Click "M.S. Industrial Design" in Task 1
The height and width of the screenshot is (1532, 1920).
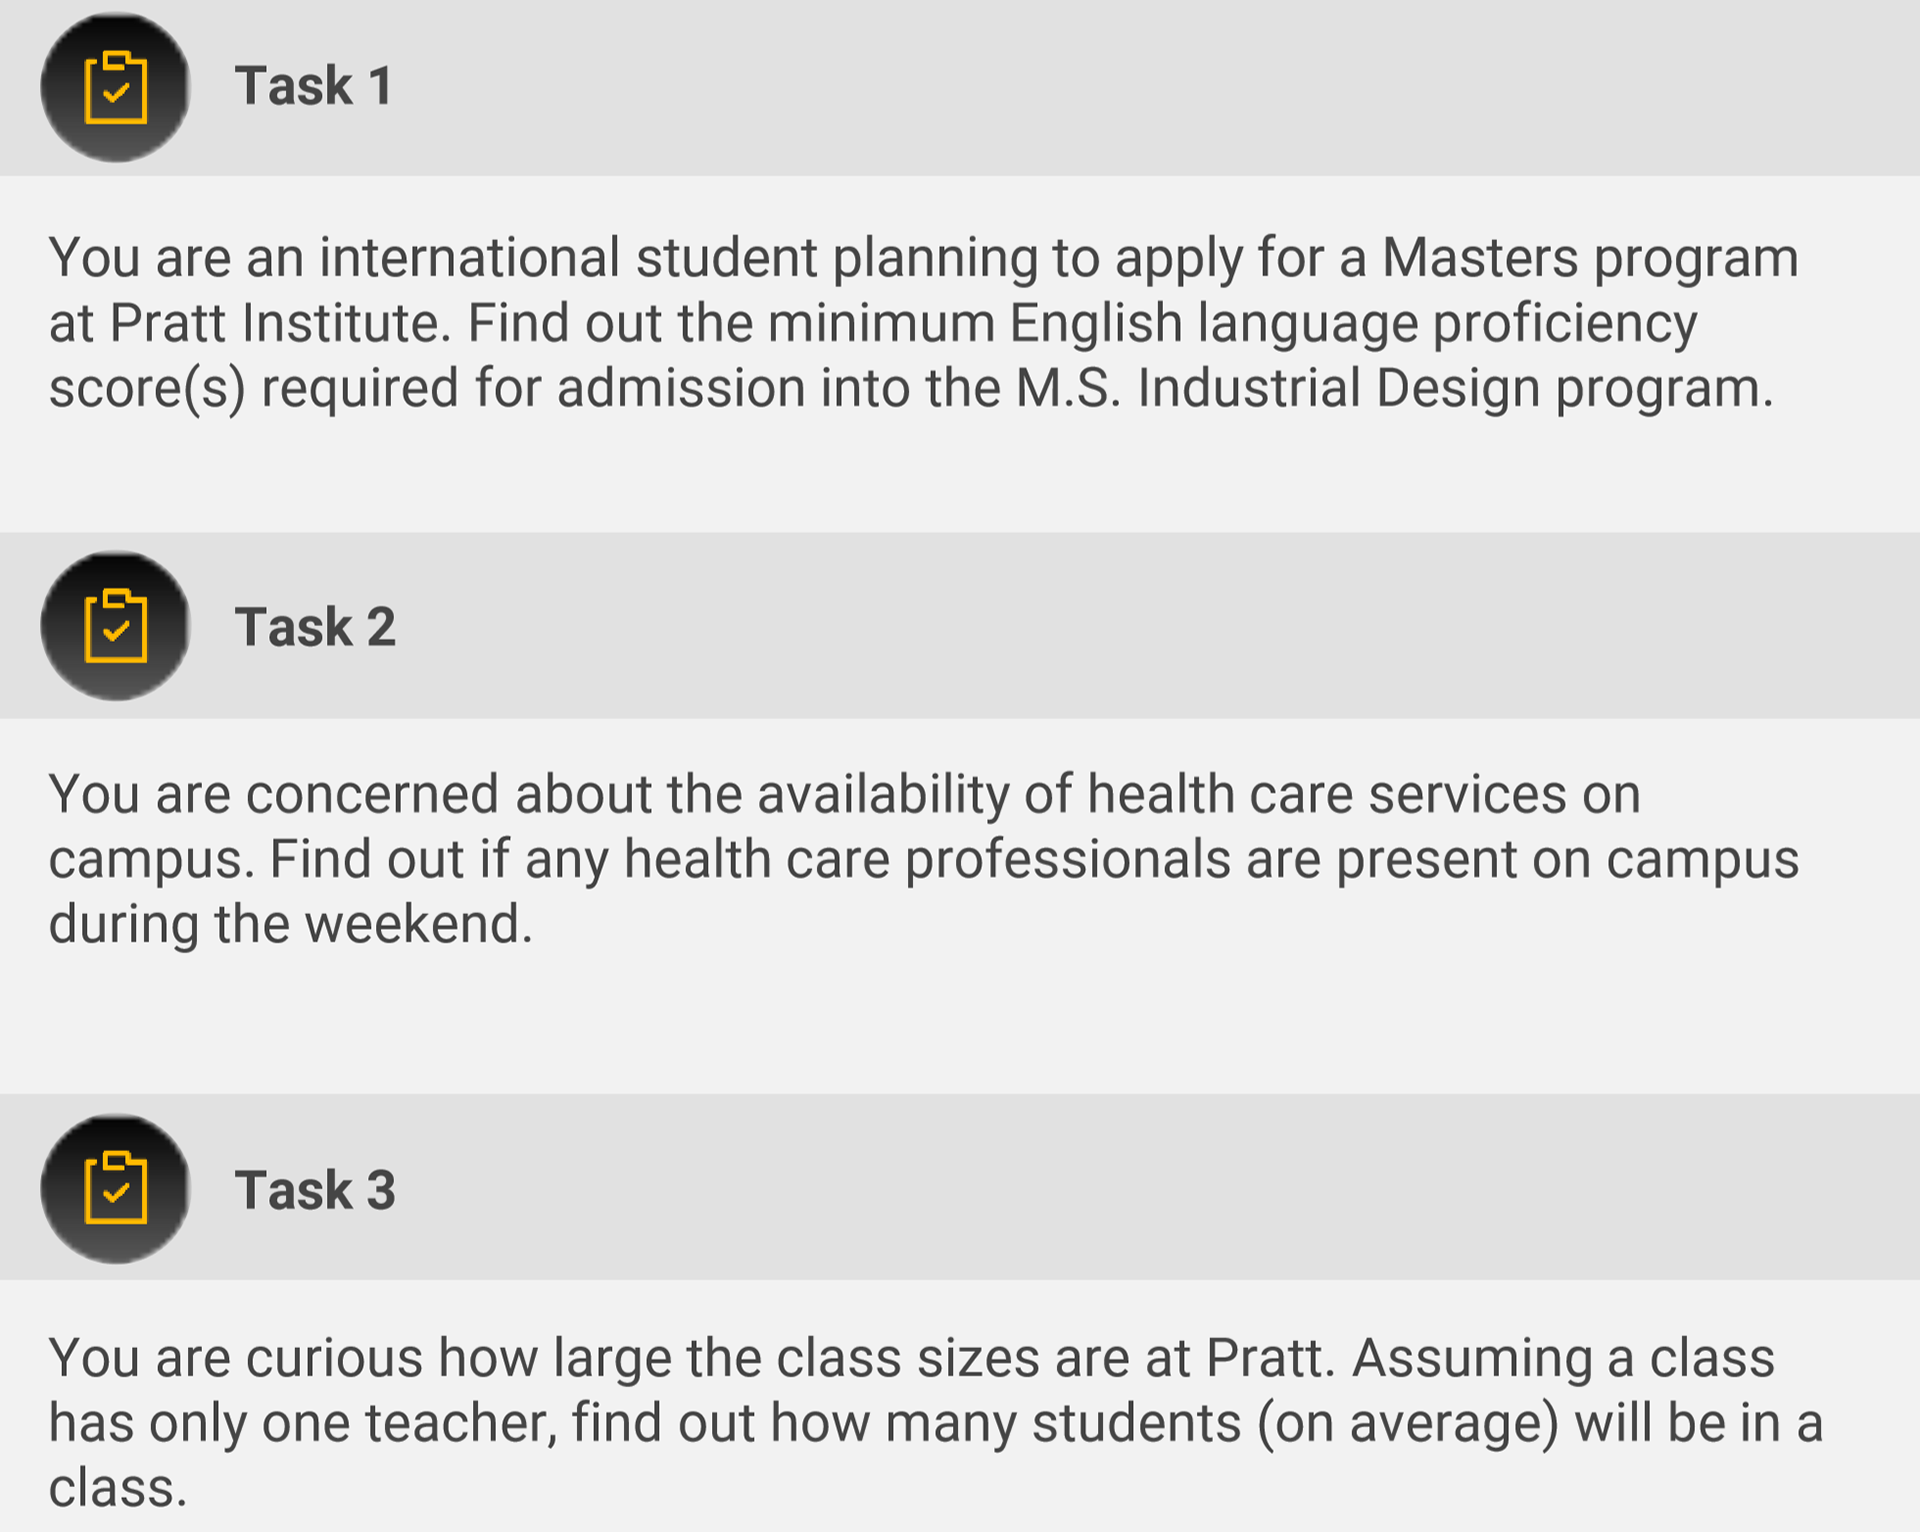(1278, 388)
